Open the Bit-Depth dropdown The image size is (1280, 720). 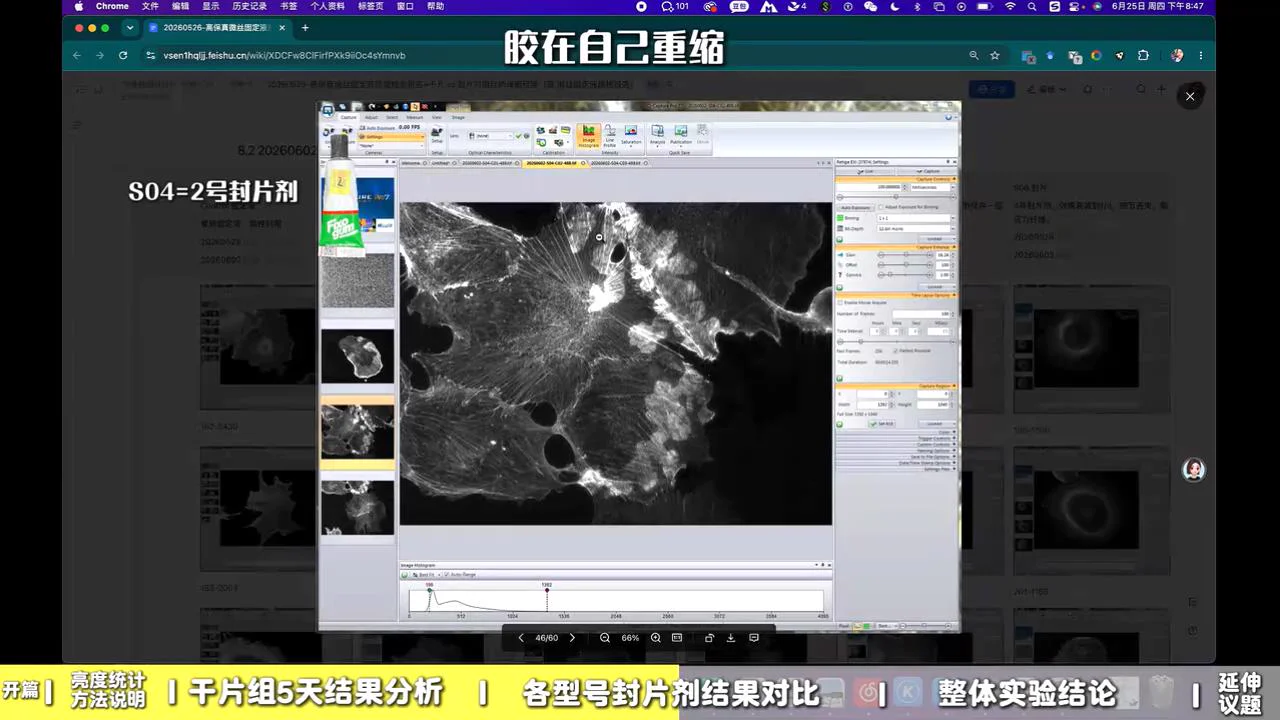[914, 228]
